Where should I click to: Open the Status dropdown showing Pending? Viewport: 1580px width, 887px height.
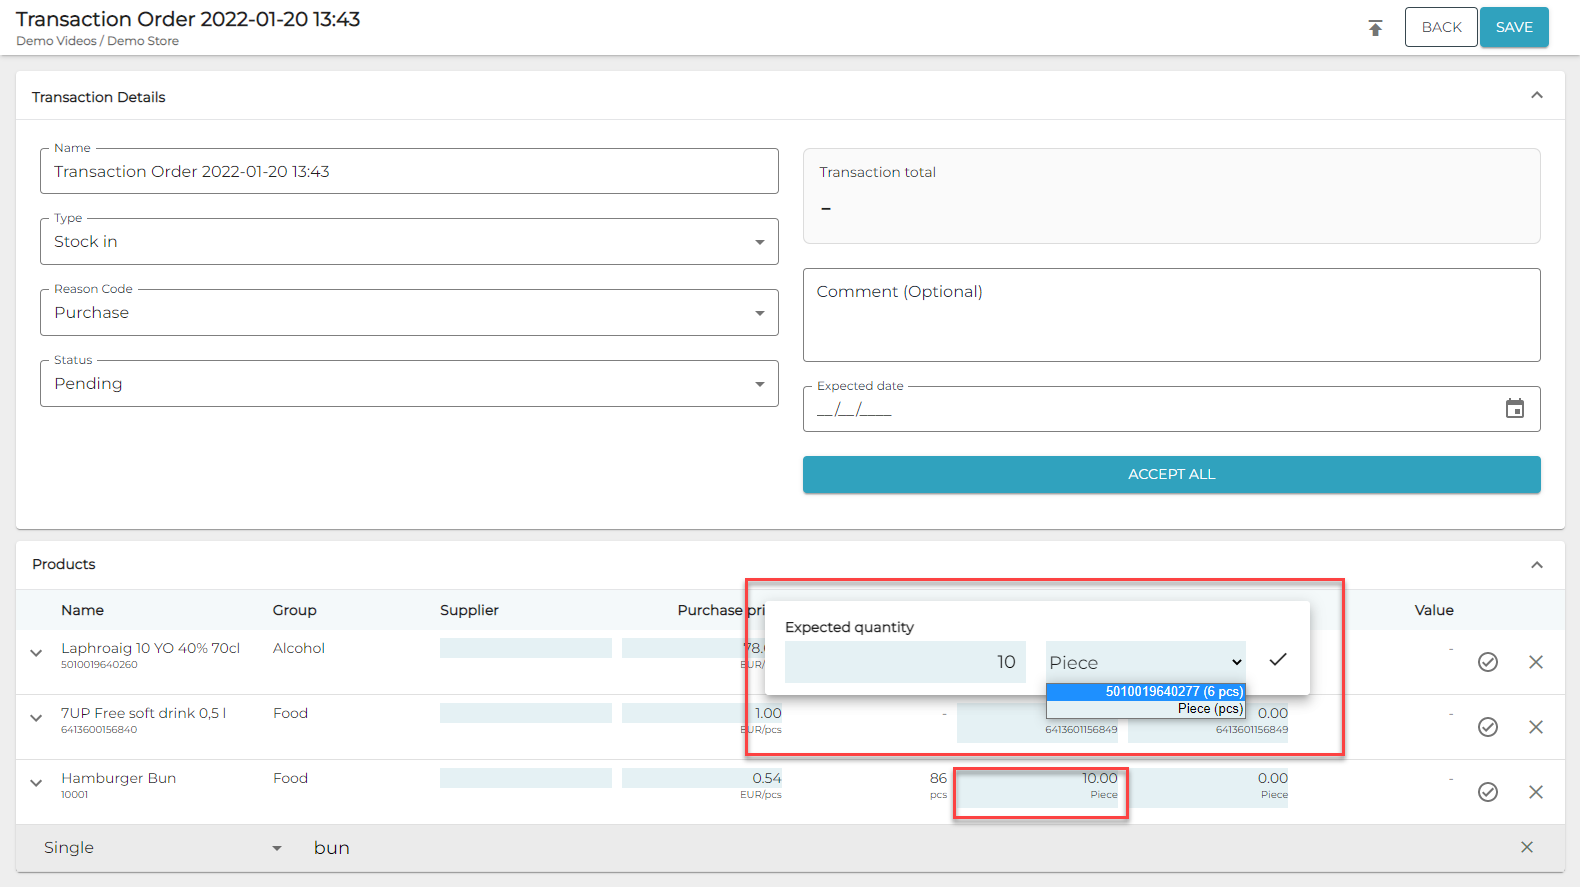[x=409, y=384]
